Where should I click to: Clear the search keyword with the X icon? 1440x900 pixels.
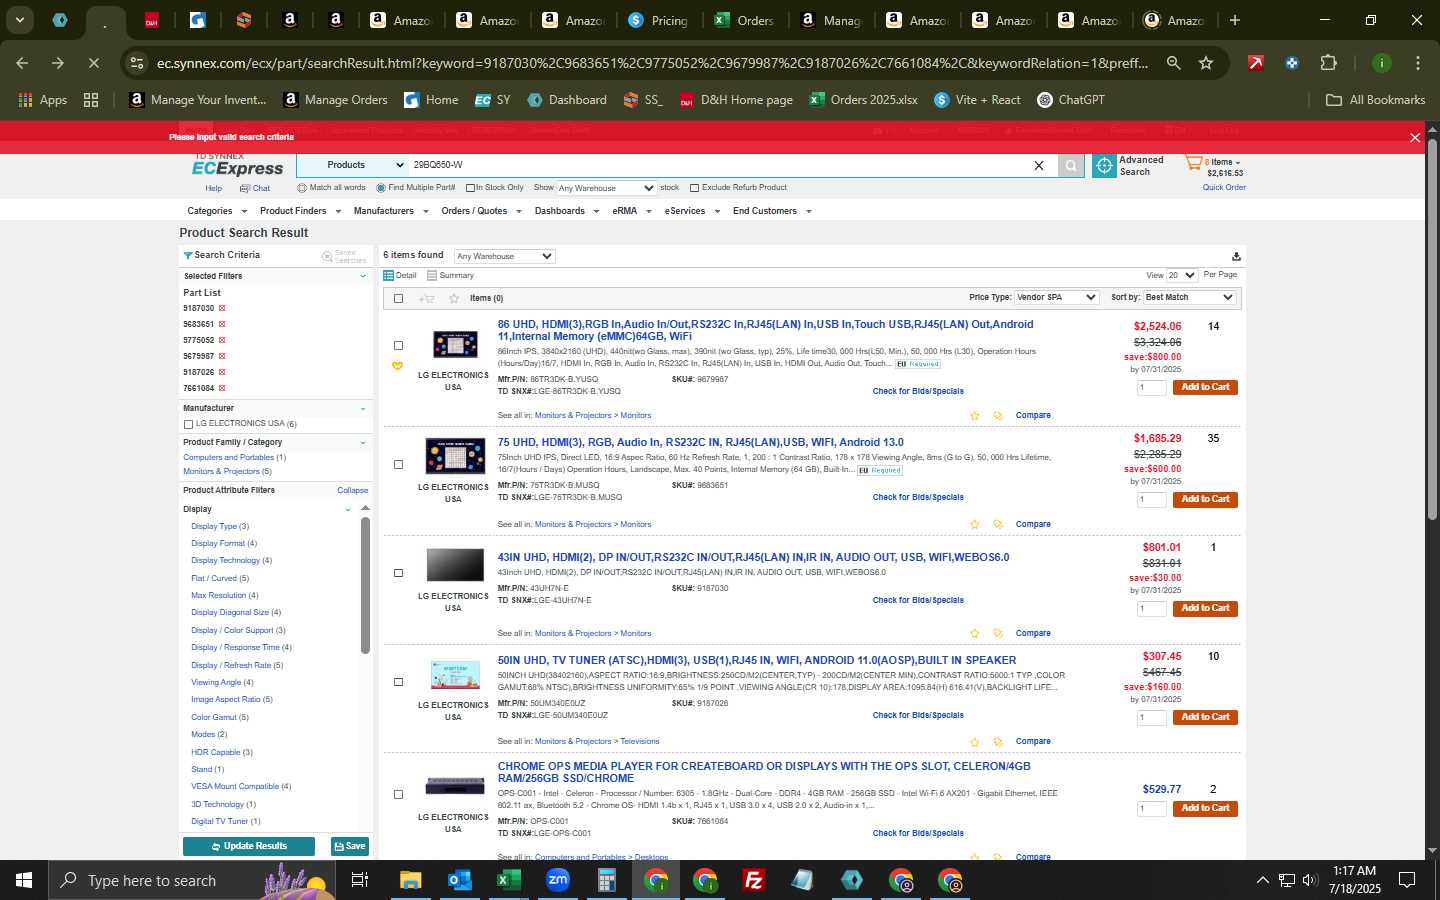(x=1038, y=166)
